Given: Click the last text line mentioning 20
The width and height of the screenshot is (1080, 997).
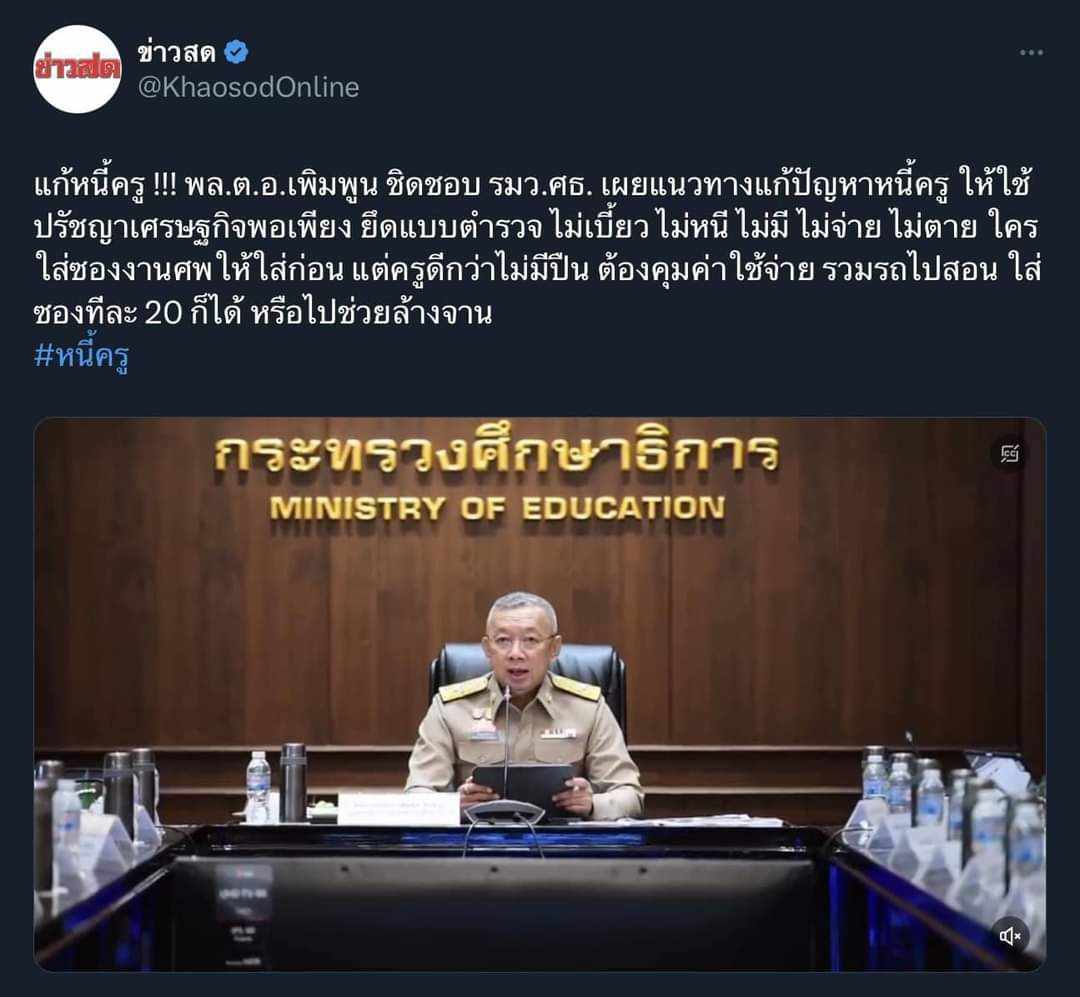Looking at the screenshot, I should click(x=262, y=314).
